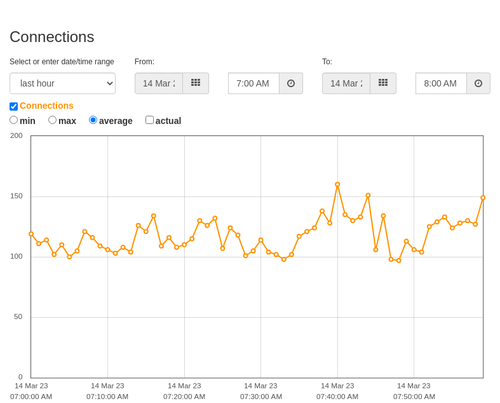
Task: Open the From date calendar picker icon
Action: (196, 83)
